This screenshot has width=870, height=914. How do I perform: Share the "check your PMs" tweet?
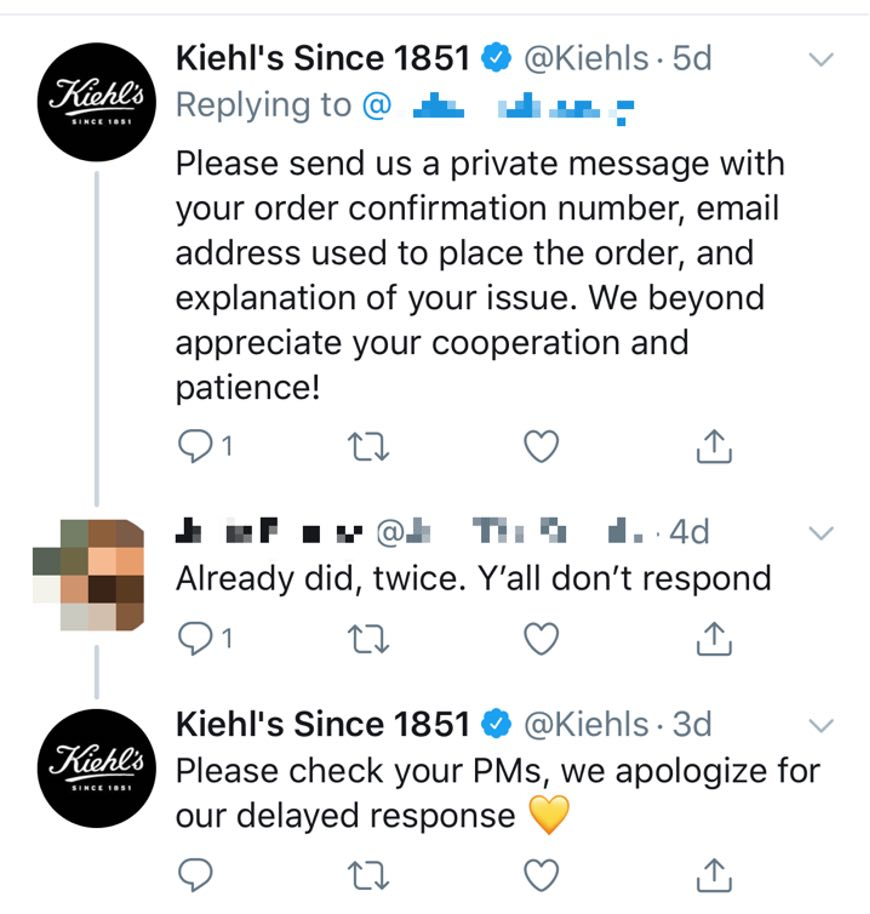[714, 875]
